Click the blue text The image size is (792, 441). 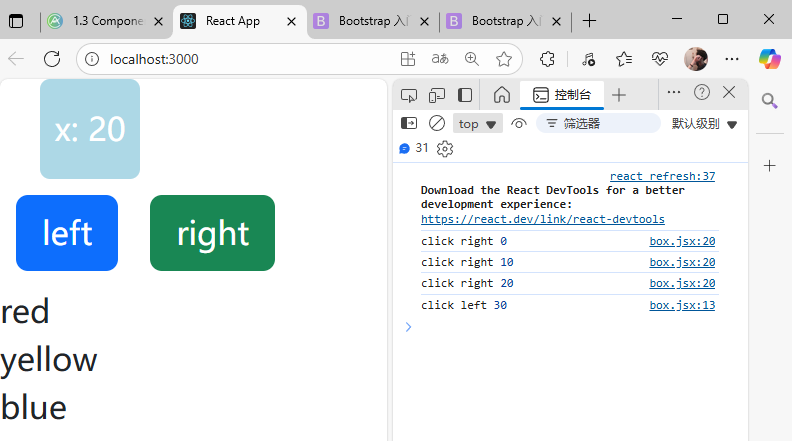(x=33, y=408)
